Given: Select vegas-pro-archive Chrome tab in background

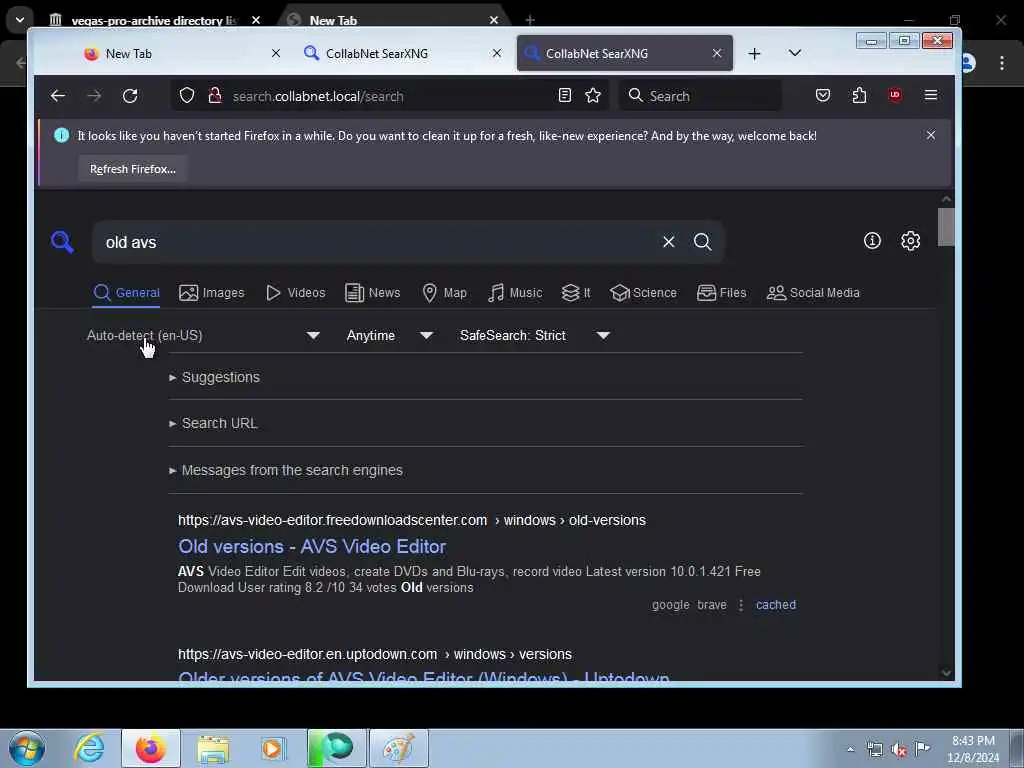Looking at the screenshot, I should click(x=153, y=20).
